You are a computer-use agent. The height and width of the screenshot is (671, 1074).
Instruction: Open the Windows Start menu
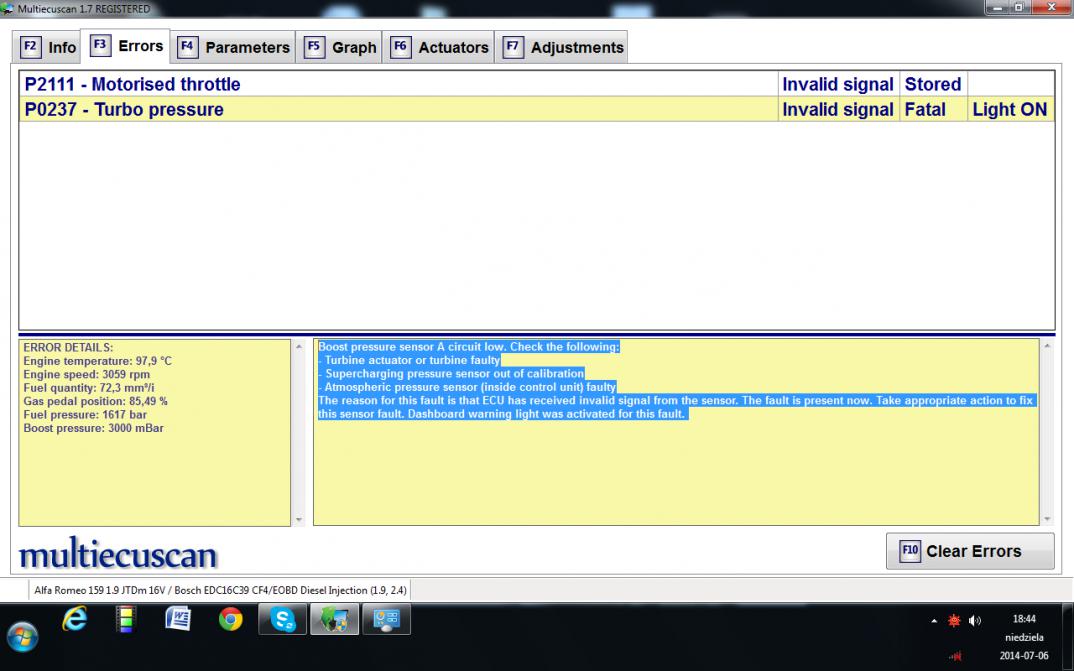pyautogui.click(x=23, y=637)
